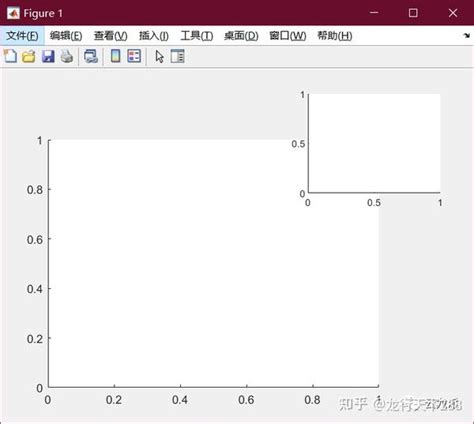The width and height of the screenshot is (474, 424).
Task: Click inside the large main axes
Action: 213,263
